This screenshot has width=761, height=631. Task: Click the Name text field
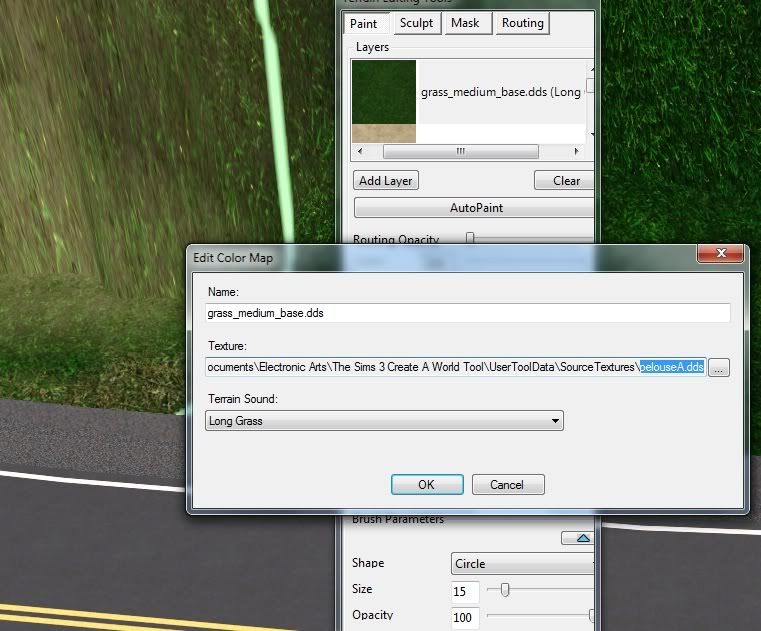coord(468,313)
